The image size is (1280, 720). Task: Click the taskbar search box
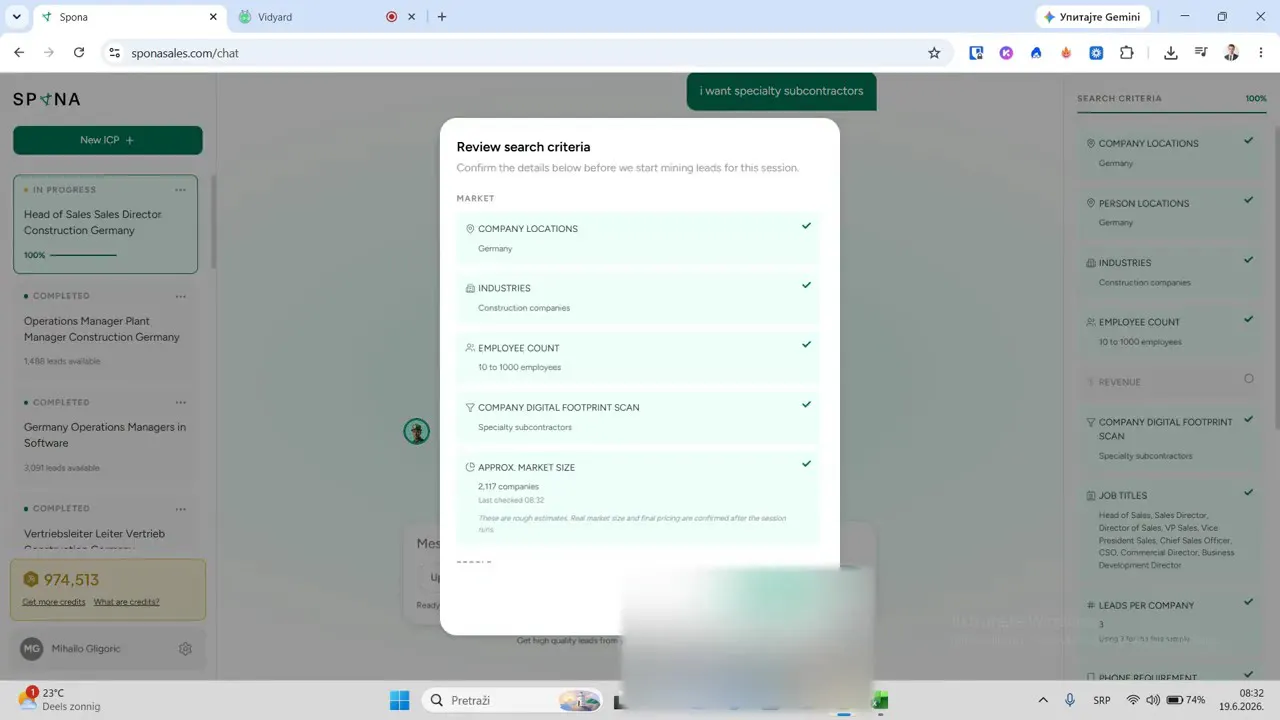pyautogui.click(x=513, y=700)
